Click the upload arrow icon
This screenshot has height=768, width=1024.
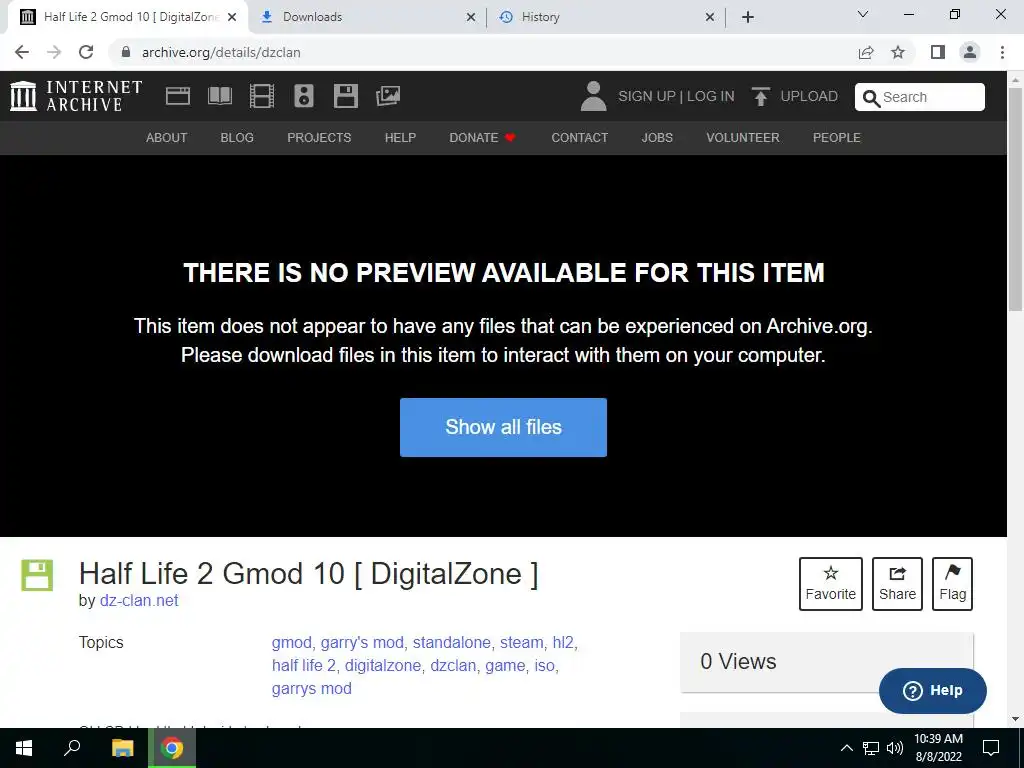(760, 96)
